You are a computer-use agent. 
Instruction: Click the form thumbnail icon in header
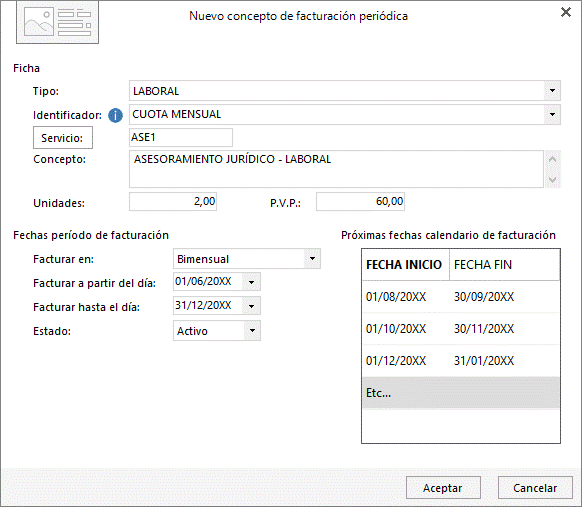(58, 22)
